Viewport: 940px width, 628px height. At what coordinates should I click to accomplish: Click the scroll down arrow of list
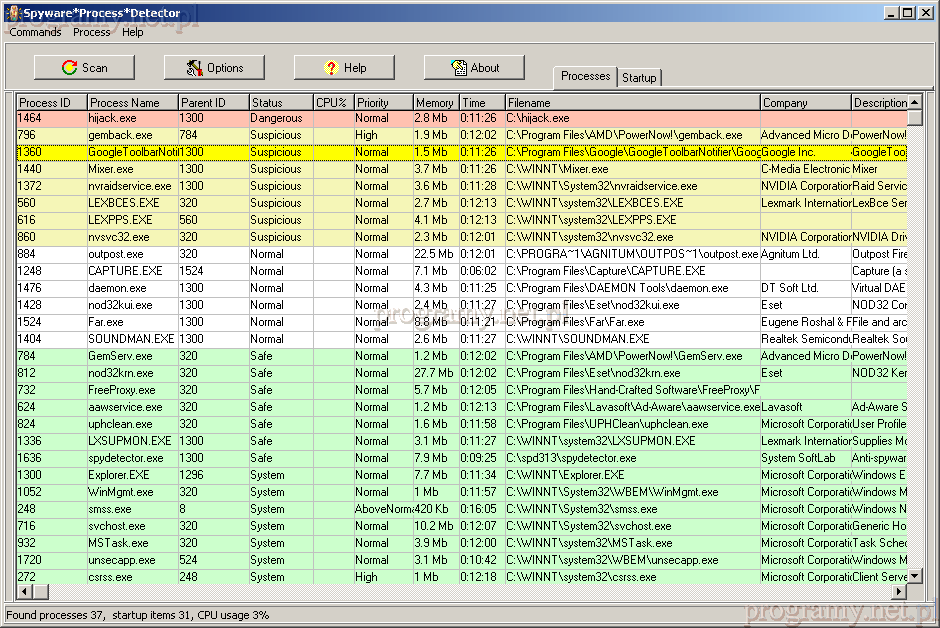(x=914, y=577)
